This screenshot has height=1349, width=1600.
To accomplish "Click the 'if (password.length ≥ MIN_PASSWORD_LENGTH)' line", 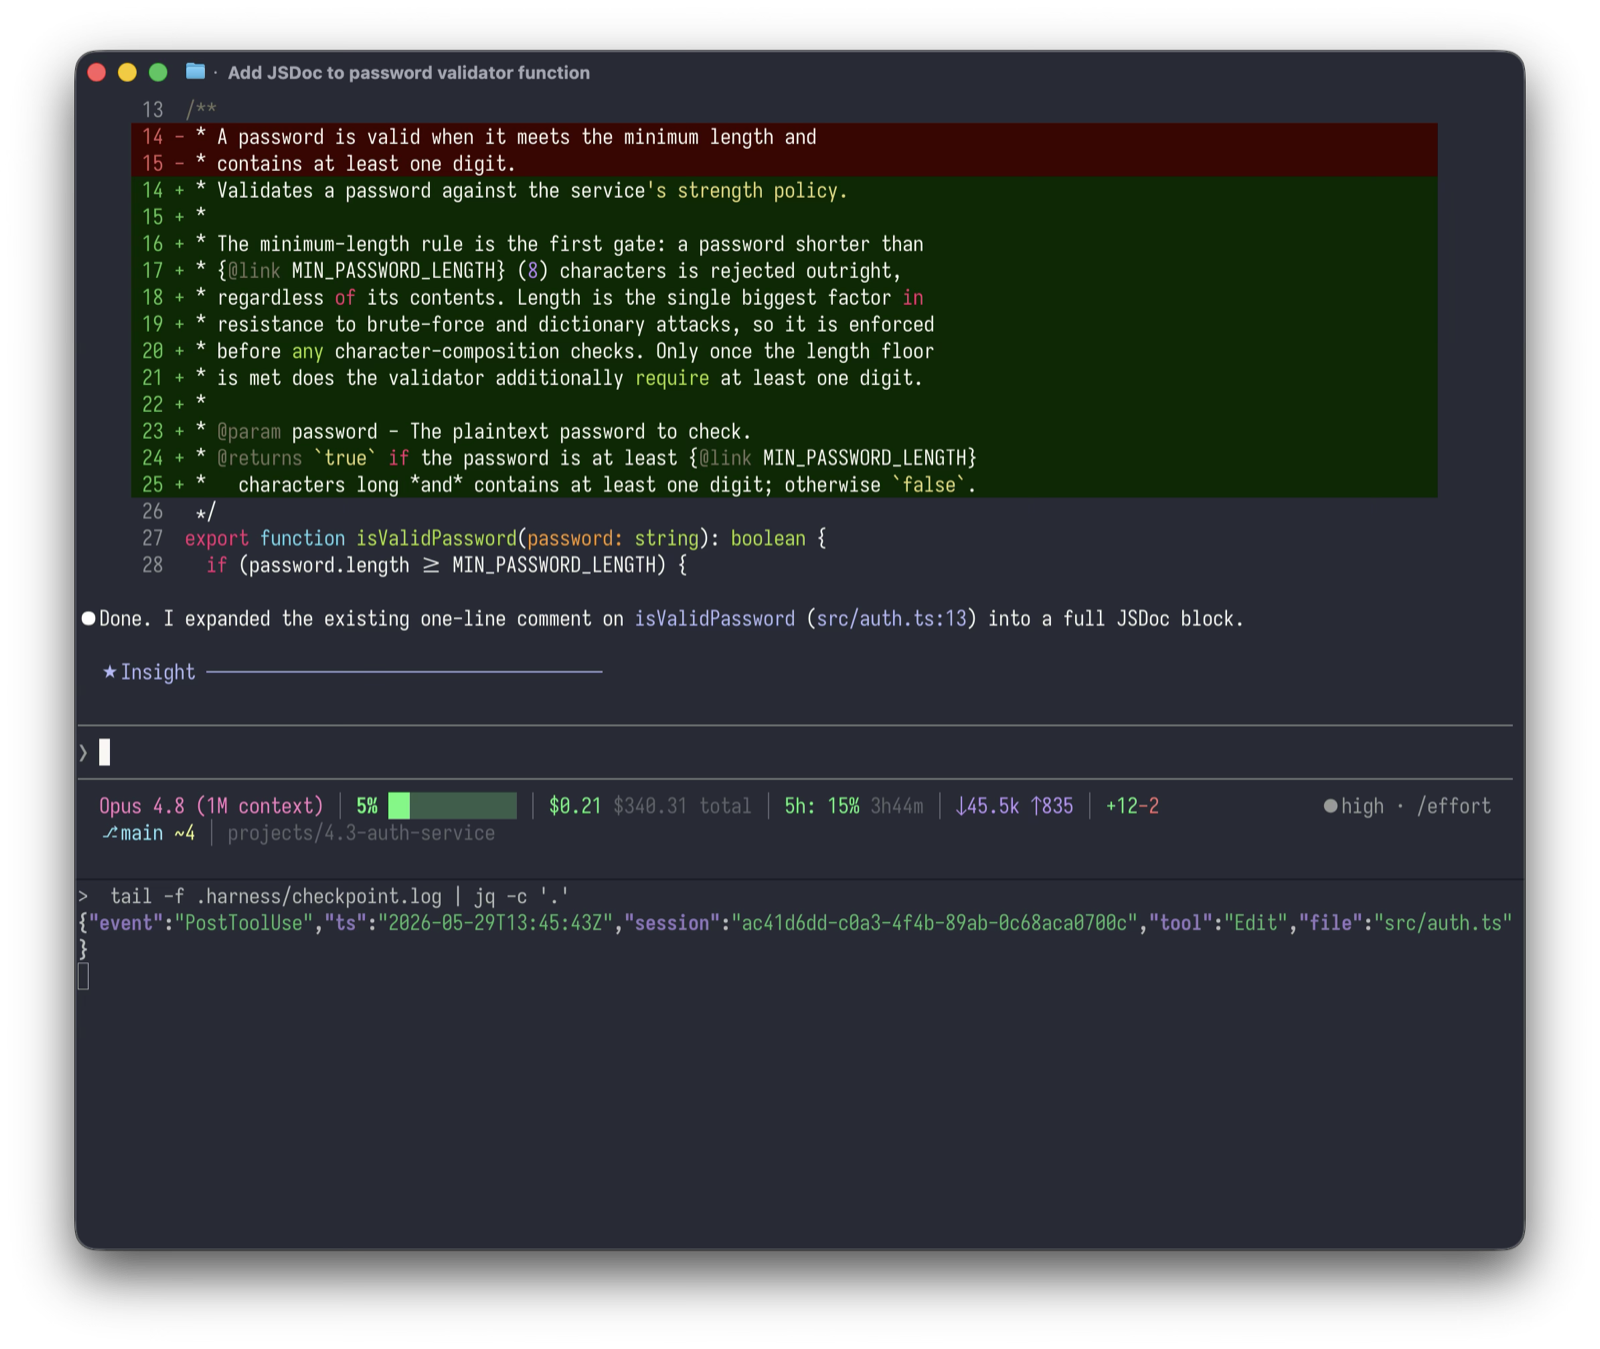I will point(446,566).
